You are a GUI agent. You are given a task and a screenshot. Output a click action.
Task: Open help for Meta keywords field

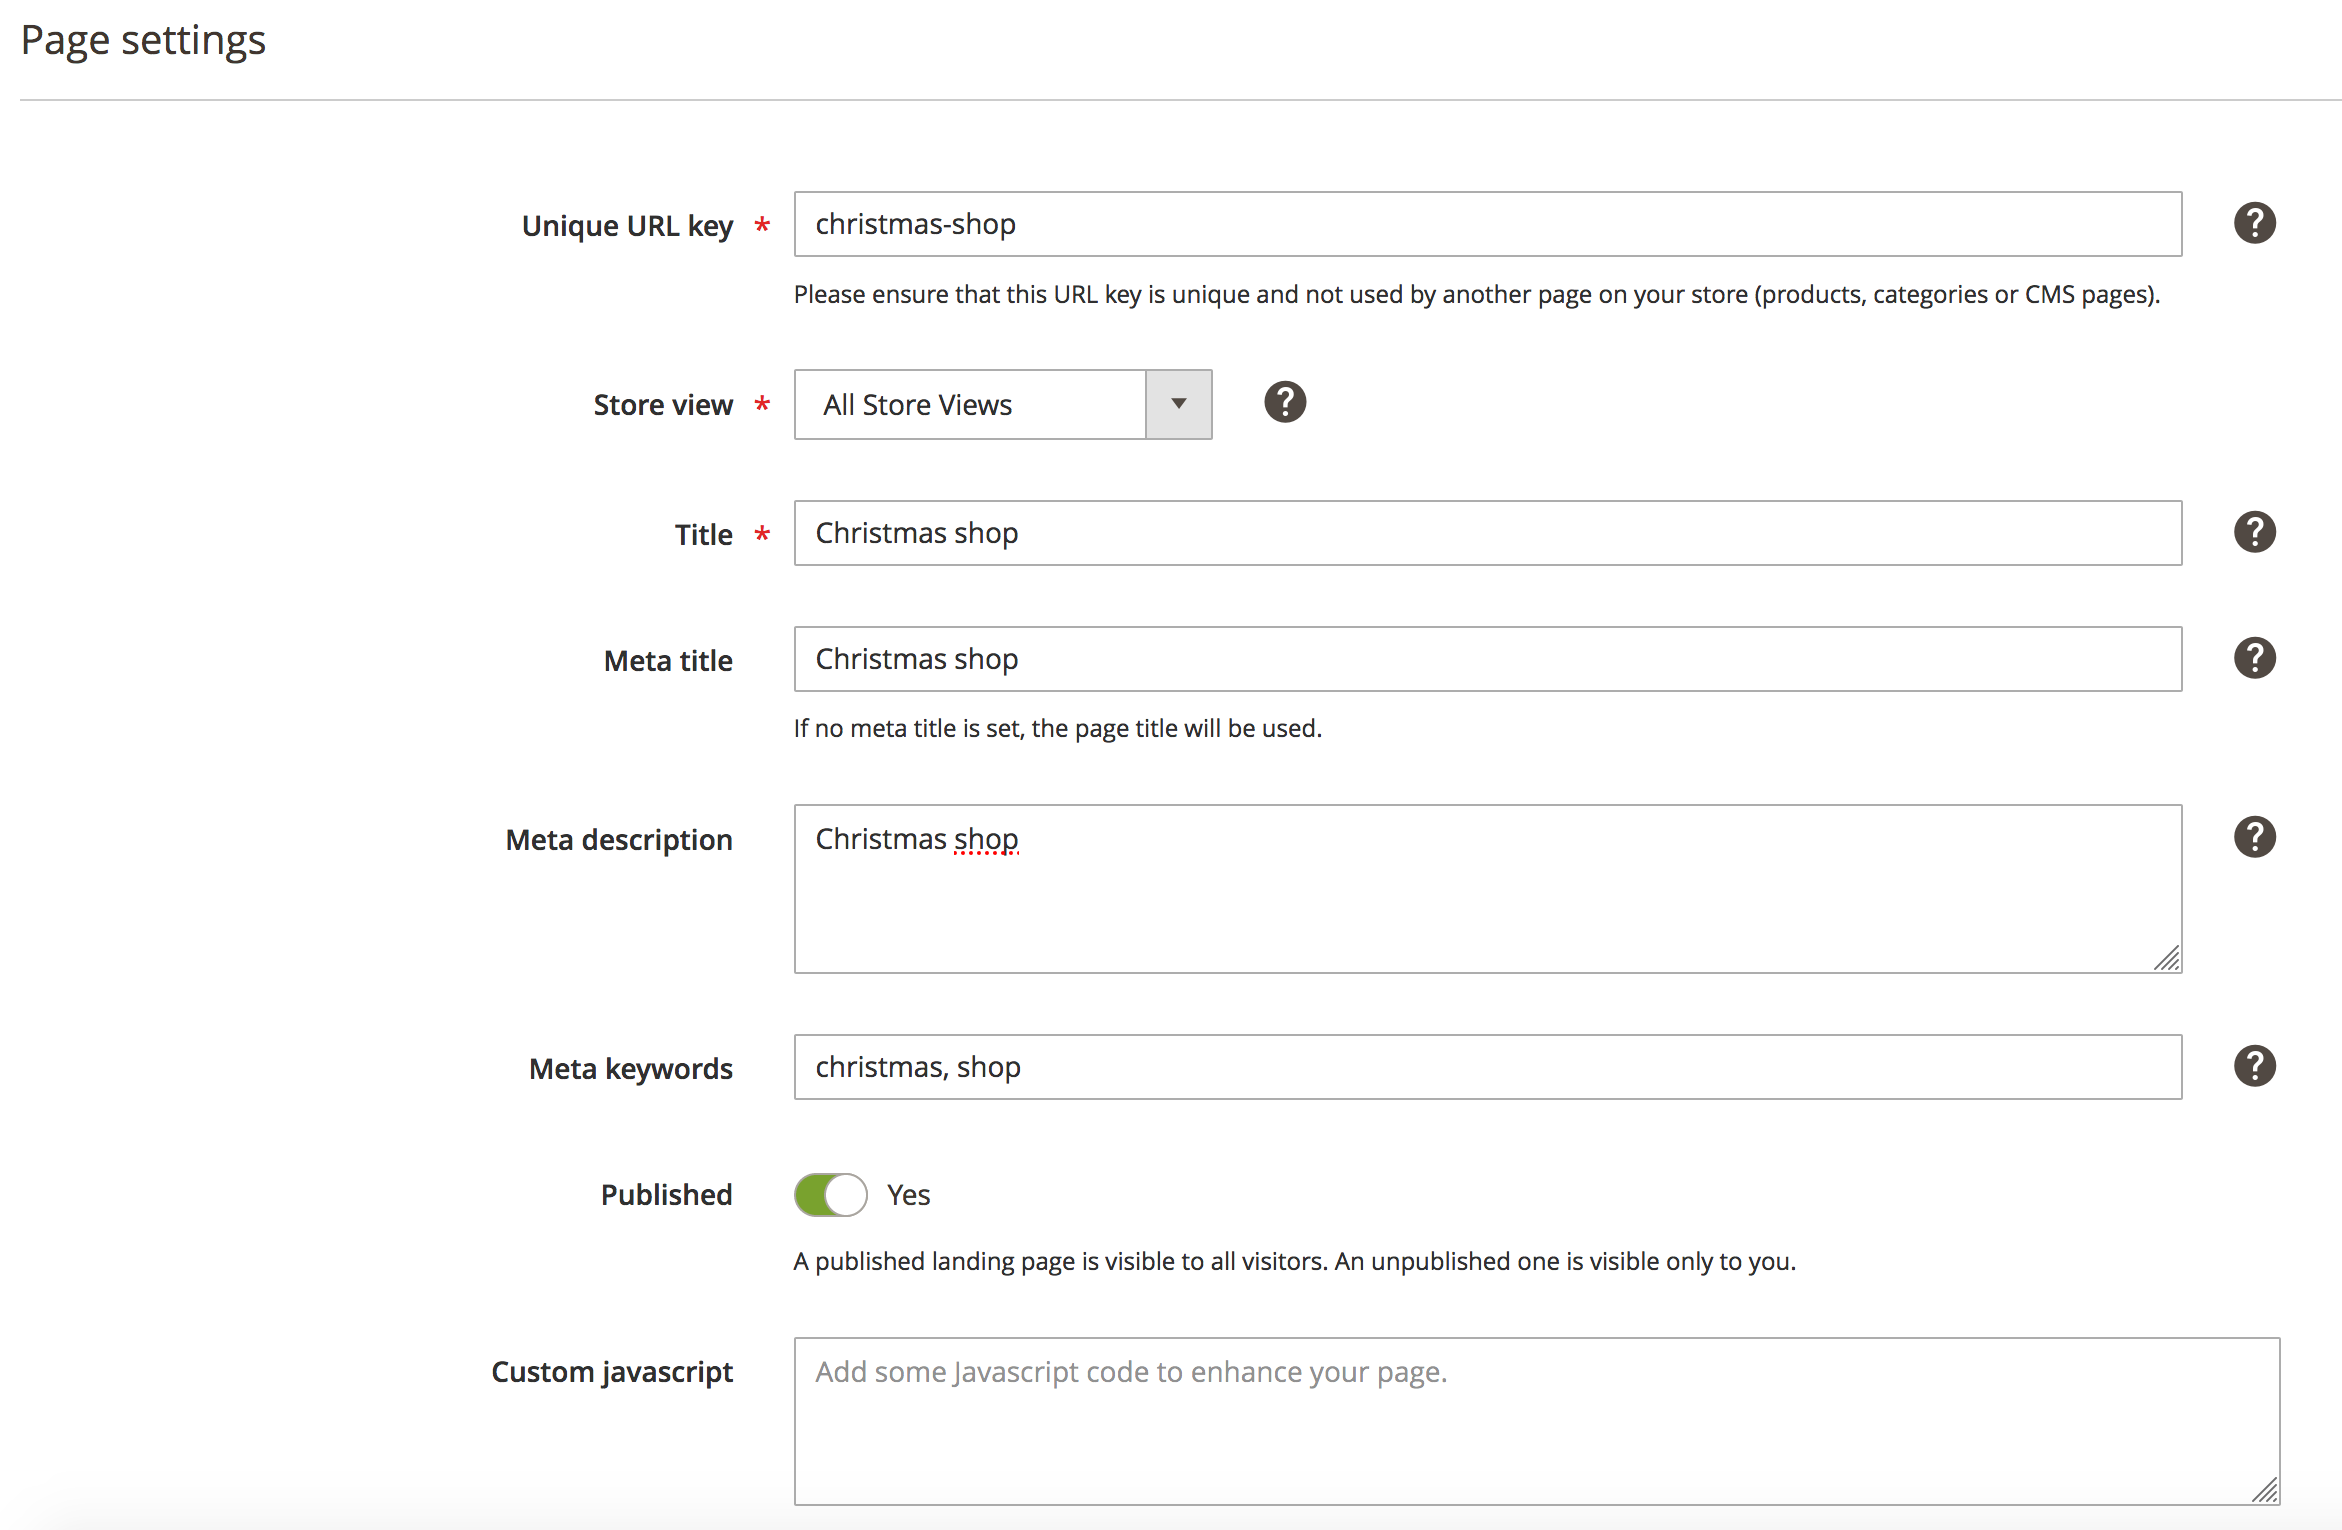point(2254,1066)
